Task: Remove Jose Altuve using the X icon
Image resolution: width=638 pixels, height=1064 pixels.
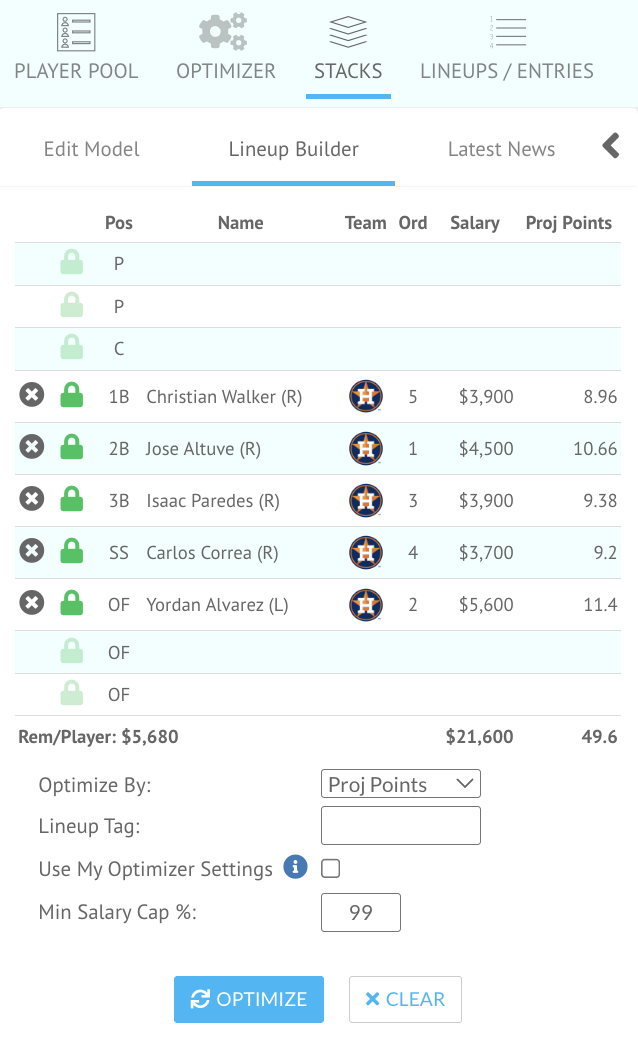Action: click(x=32, y=448)
